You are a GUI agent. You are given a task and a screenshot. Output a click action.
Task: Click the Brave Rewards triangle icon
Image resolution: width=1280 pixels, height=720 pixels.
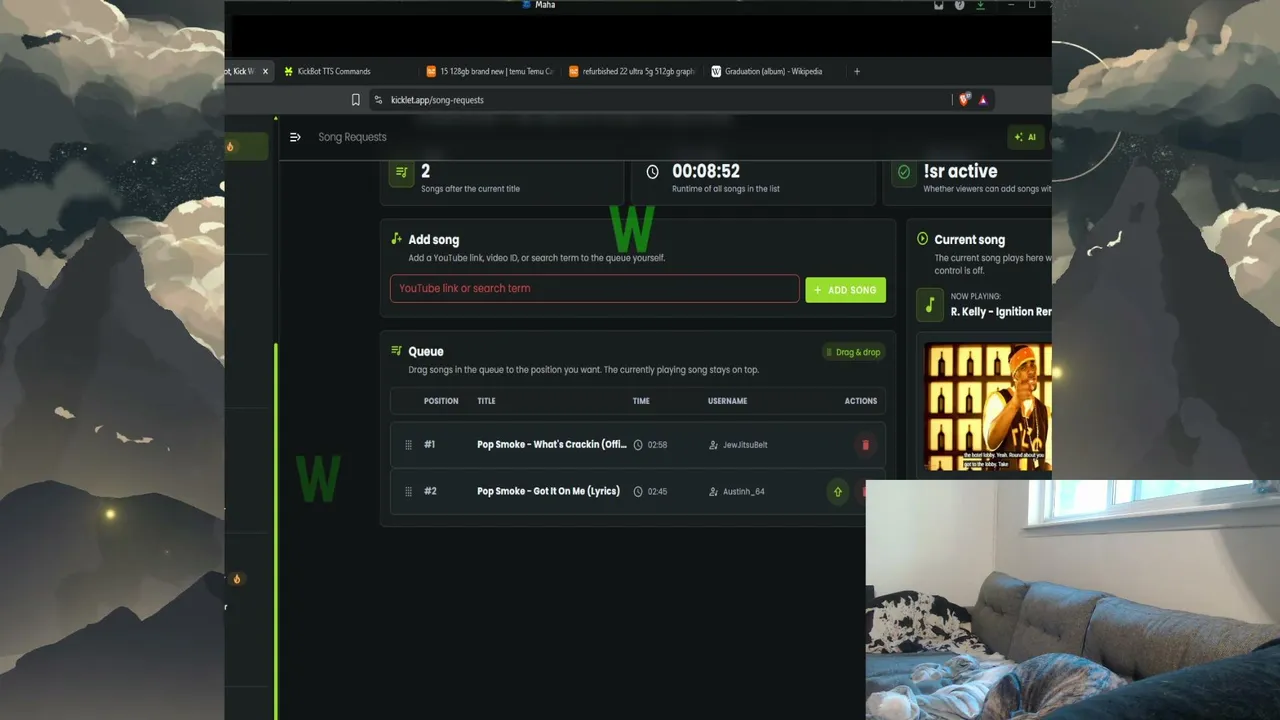(983, 100)
